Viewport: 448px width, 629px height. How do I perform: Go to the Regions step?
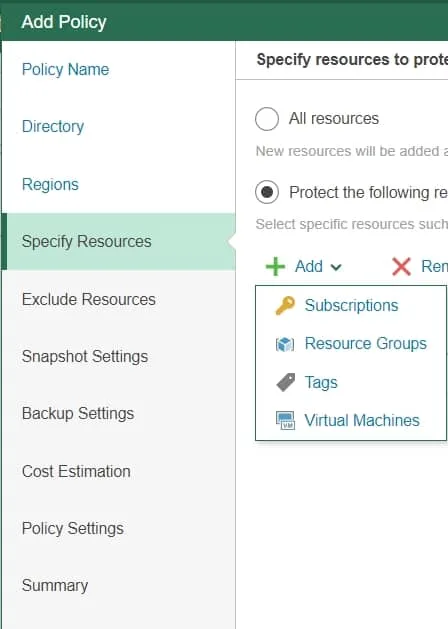coord(50,185)
